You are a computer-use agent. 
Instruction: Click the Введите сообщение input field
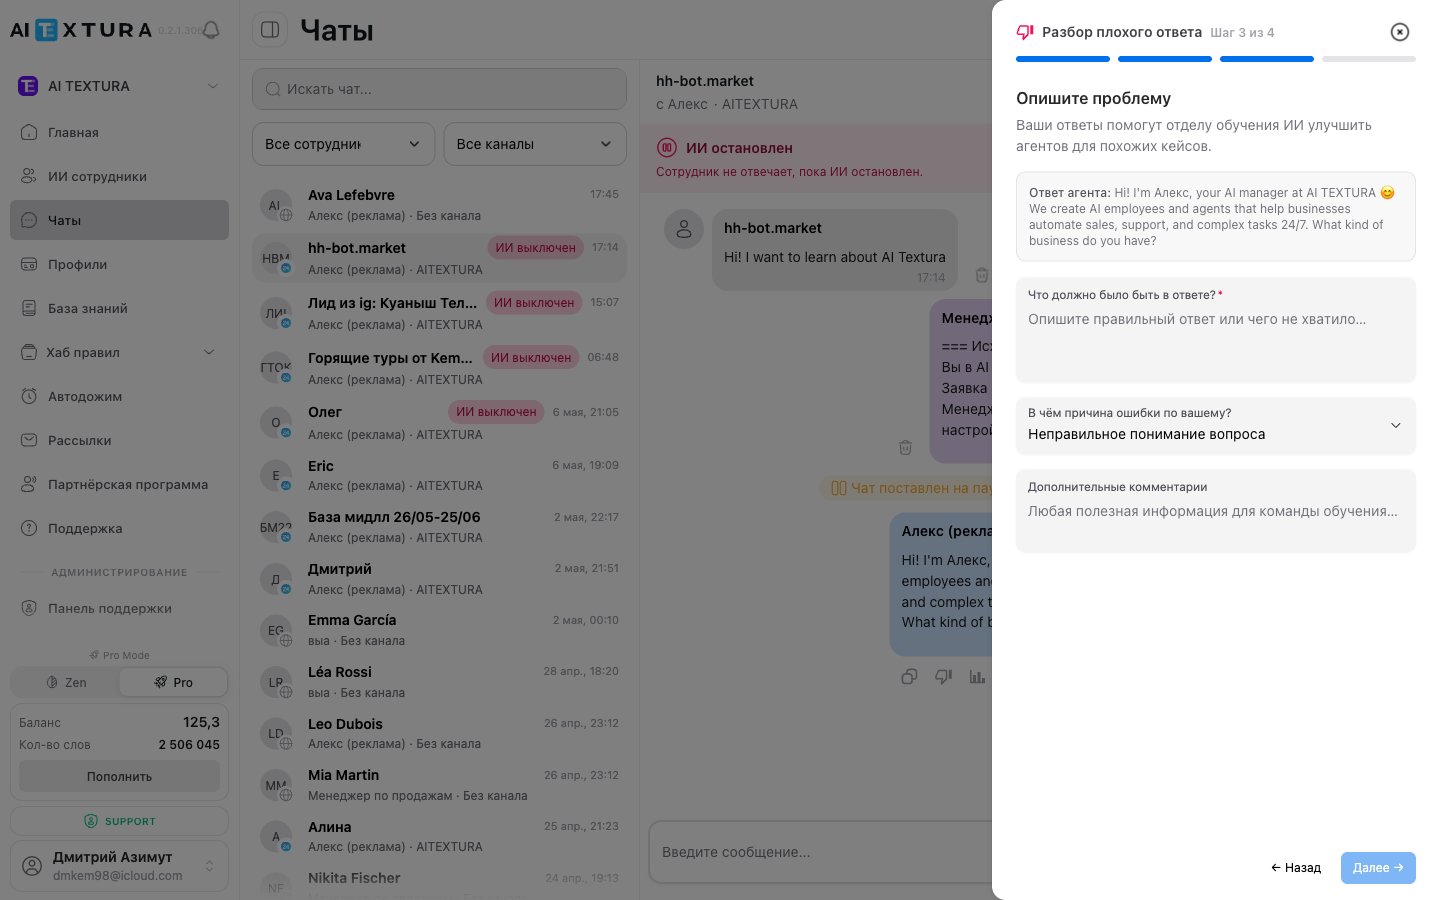click(821, 852)
